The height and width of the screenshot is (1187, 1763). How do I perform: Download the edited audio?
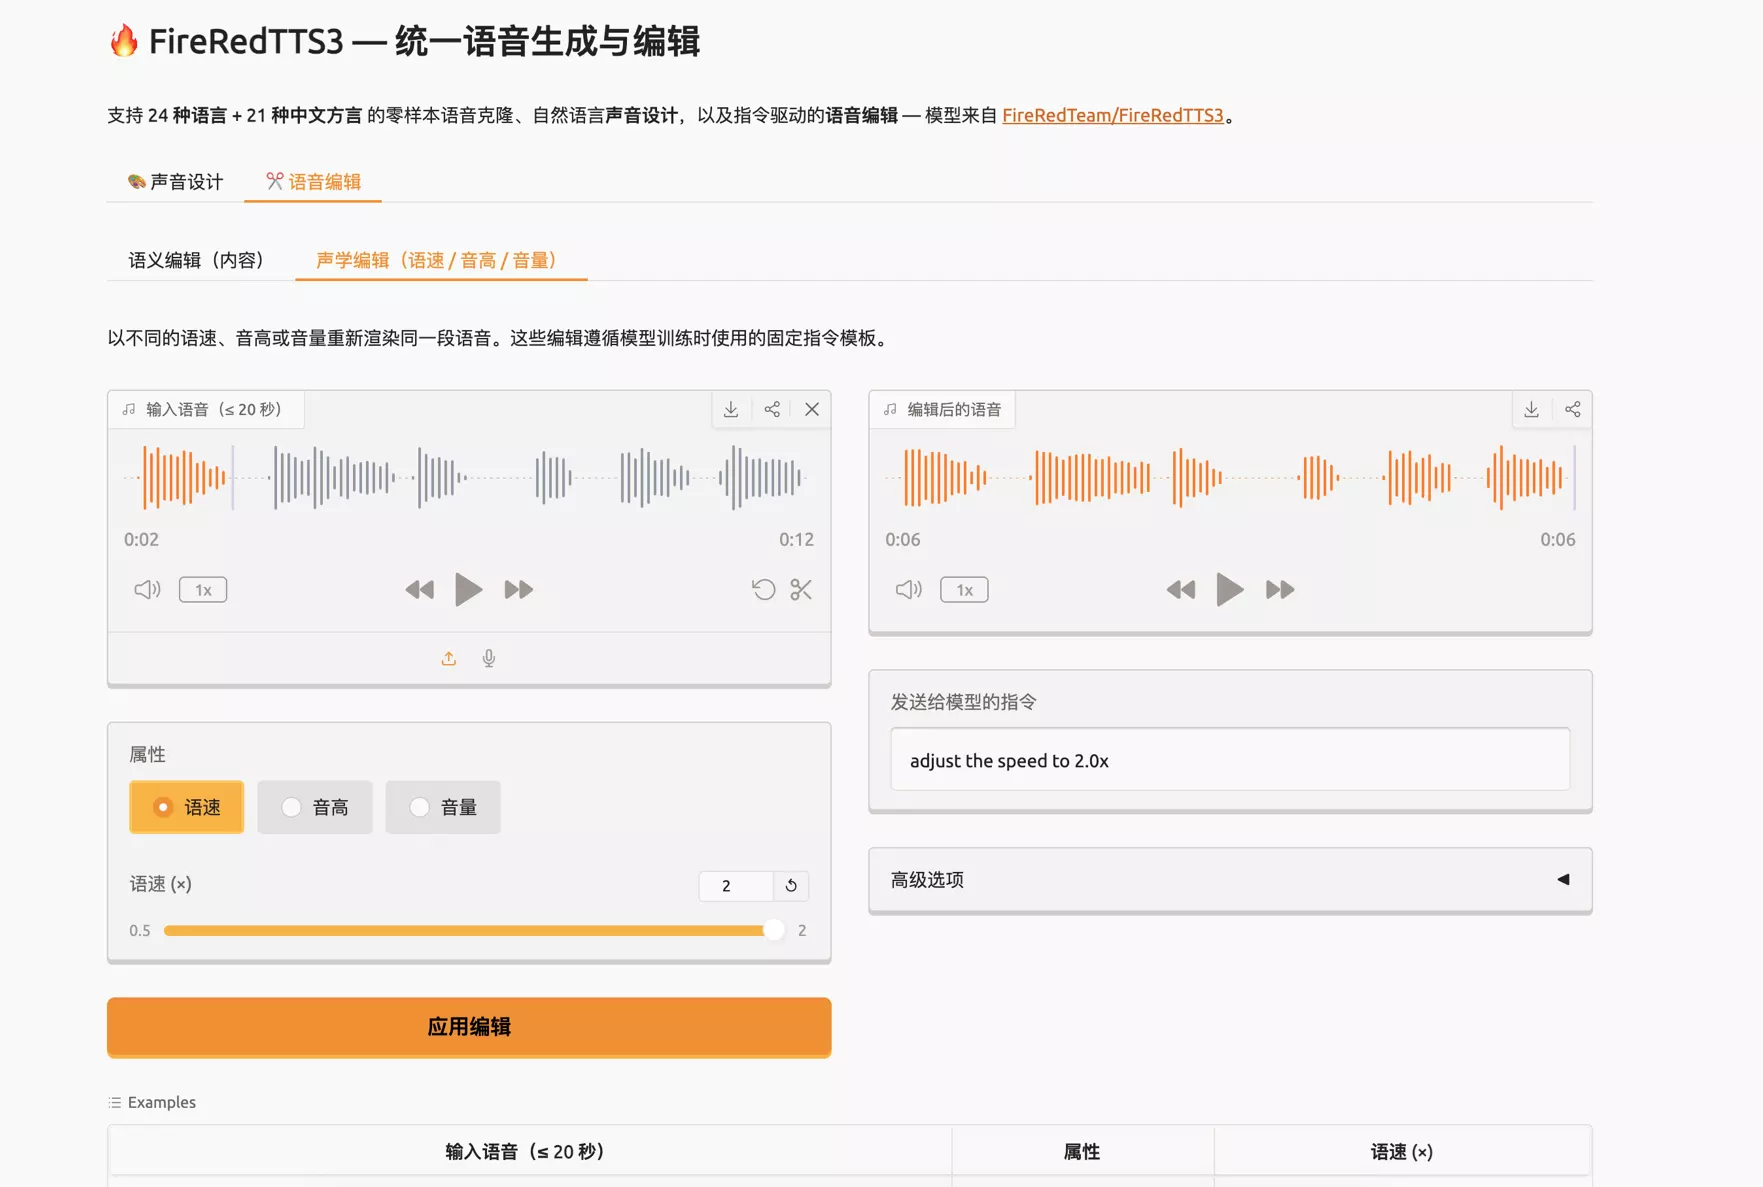pyautogui.click(x=1531, y=409)
